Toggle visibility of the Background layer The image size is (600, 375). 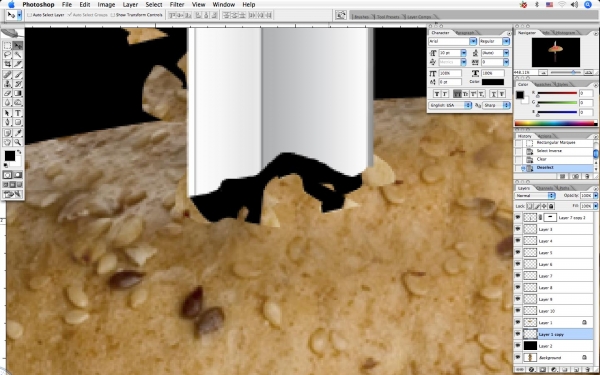pyautogui.click(x=518, y=357)
